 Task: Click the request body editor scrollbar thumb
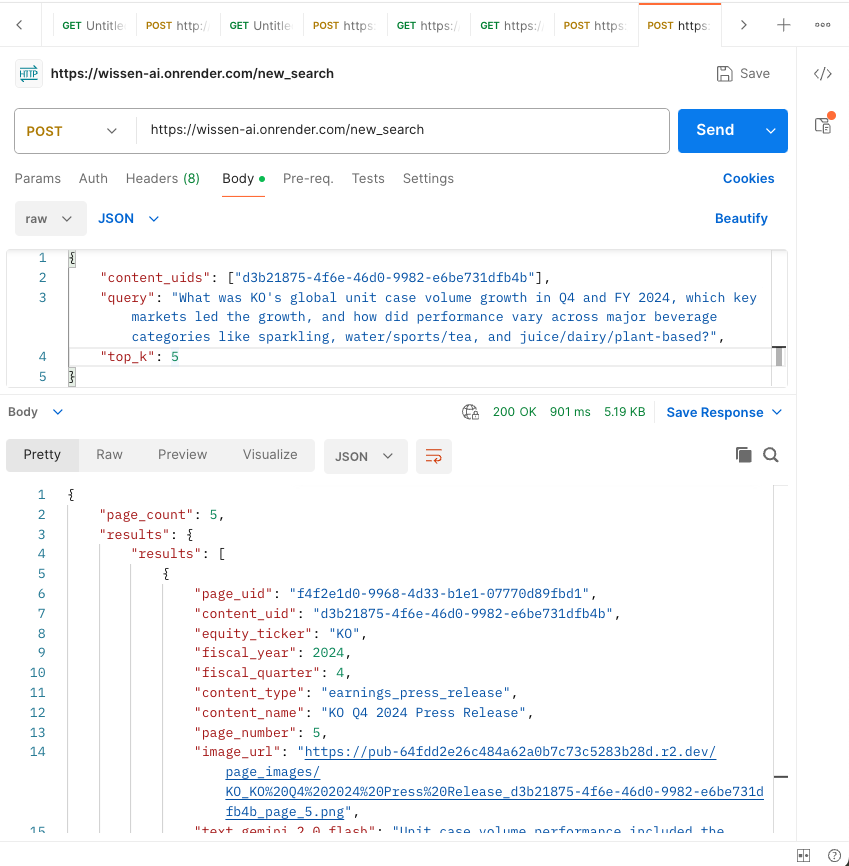point(779,356)
